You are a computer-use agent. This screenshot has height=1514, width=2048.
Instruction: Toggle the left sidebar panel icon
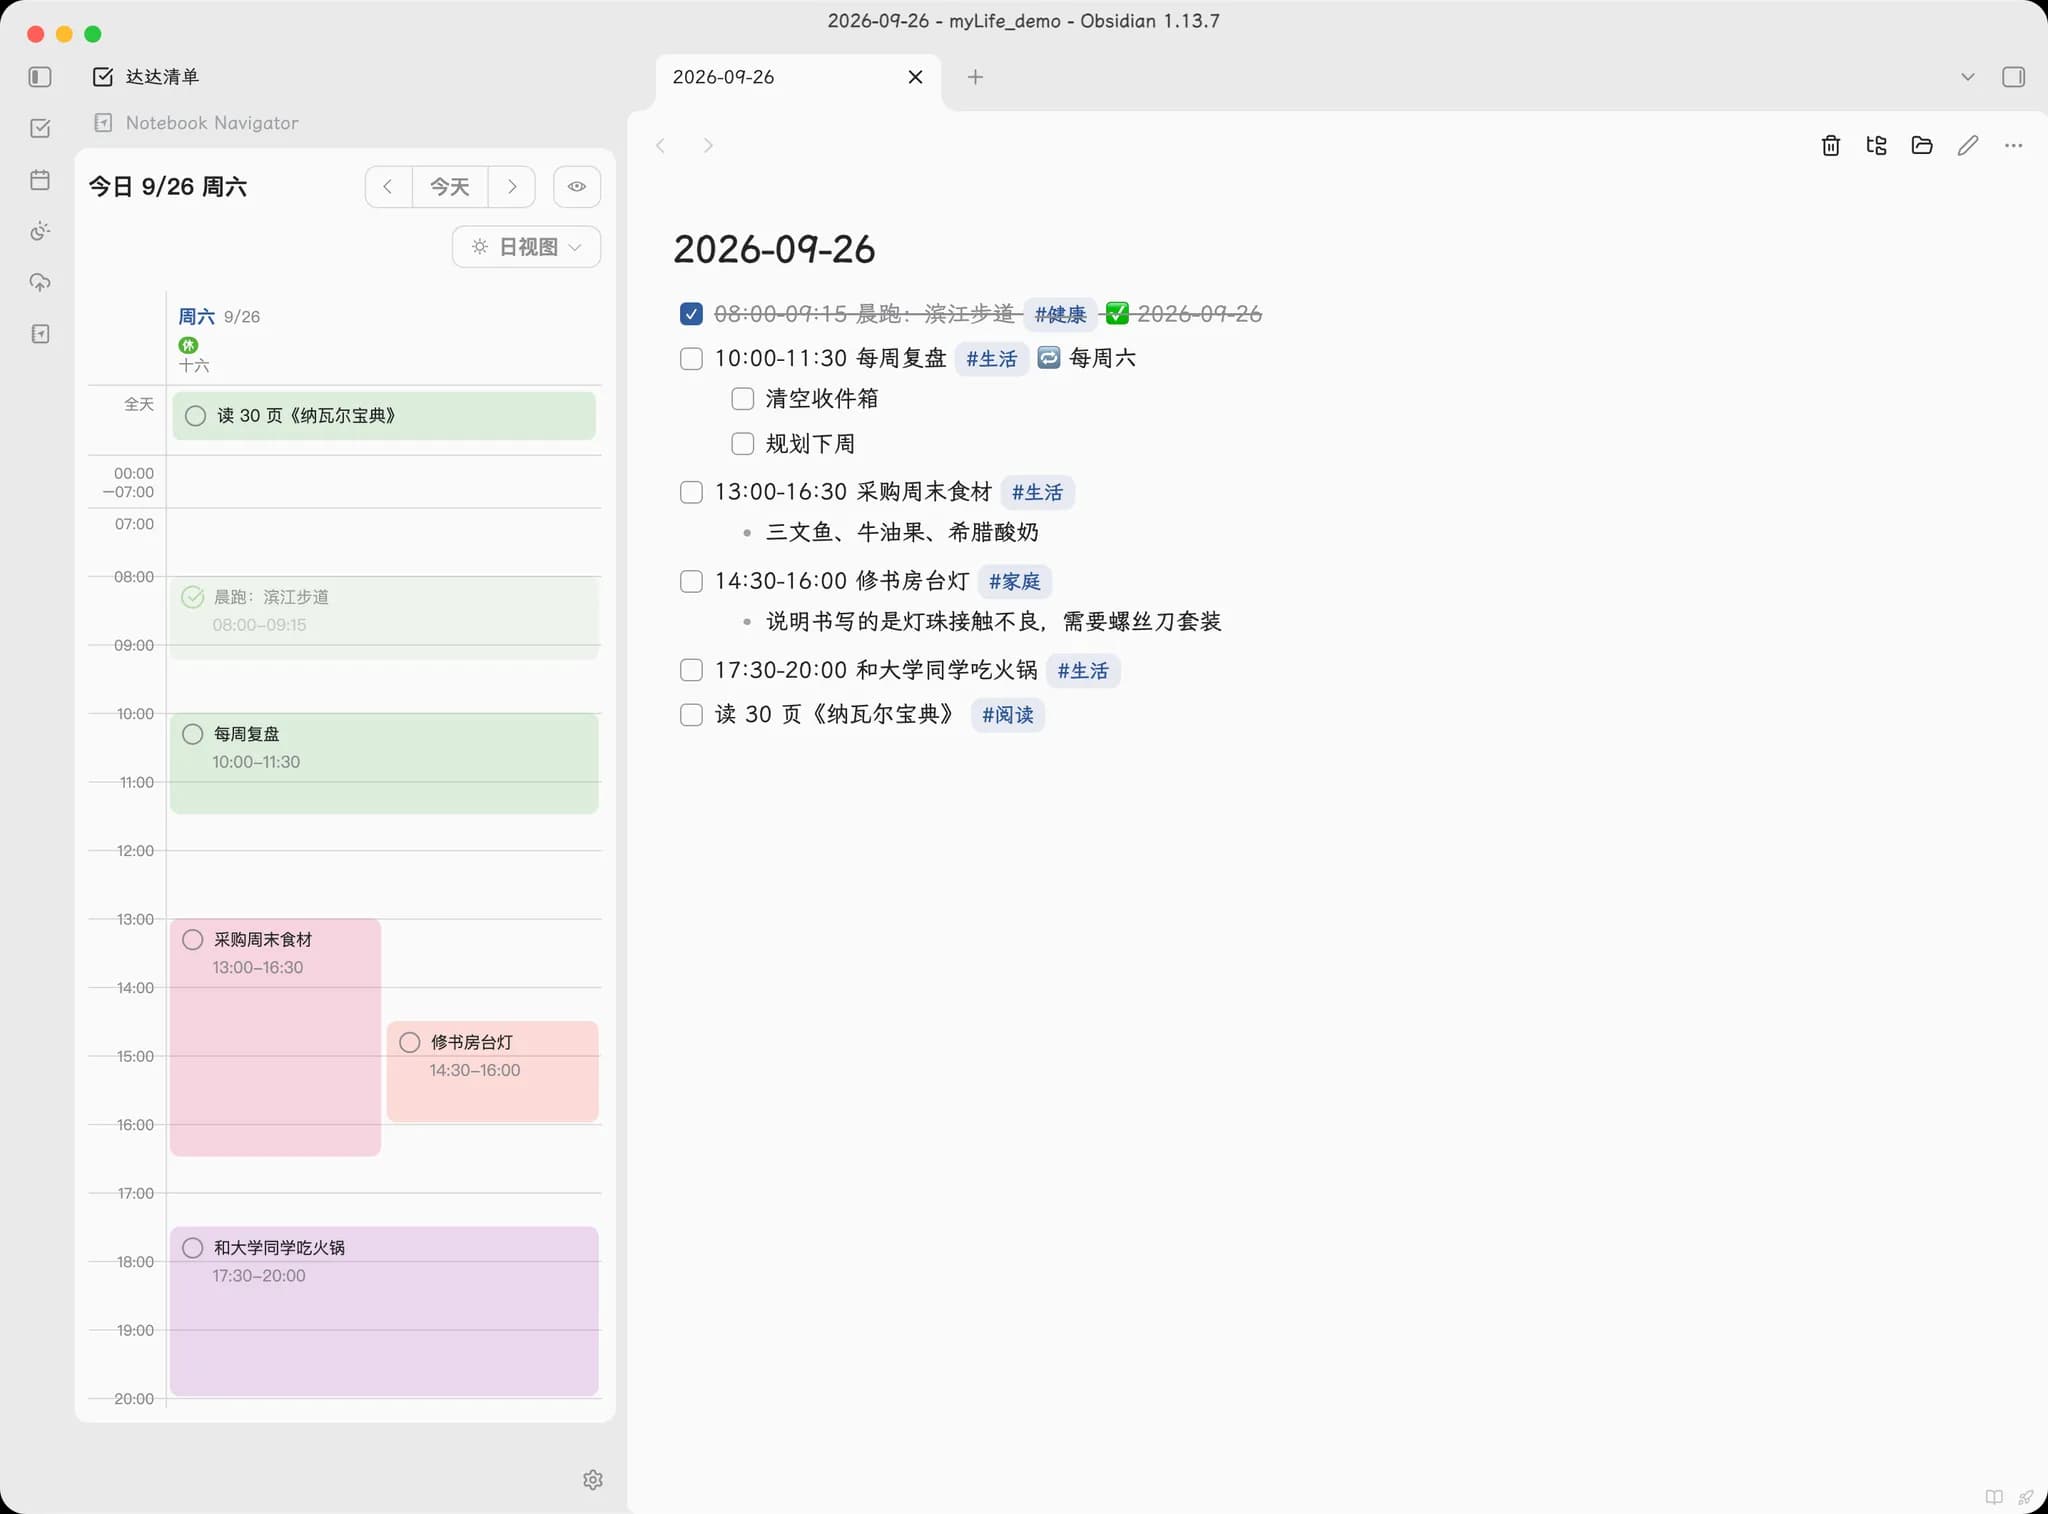(40, 77)
